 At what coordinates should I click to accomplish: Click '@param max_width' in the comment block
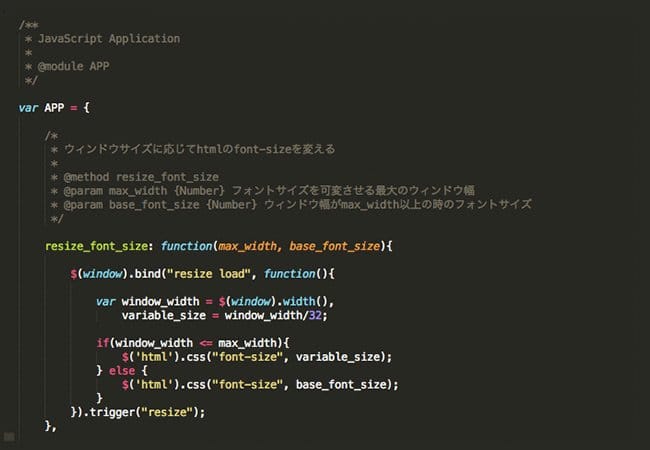pyautogui.click(x=115, y=191)
